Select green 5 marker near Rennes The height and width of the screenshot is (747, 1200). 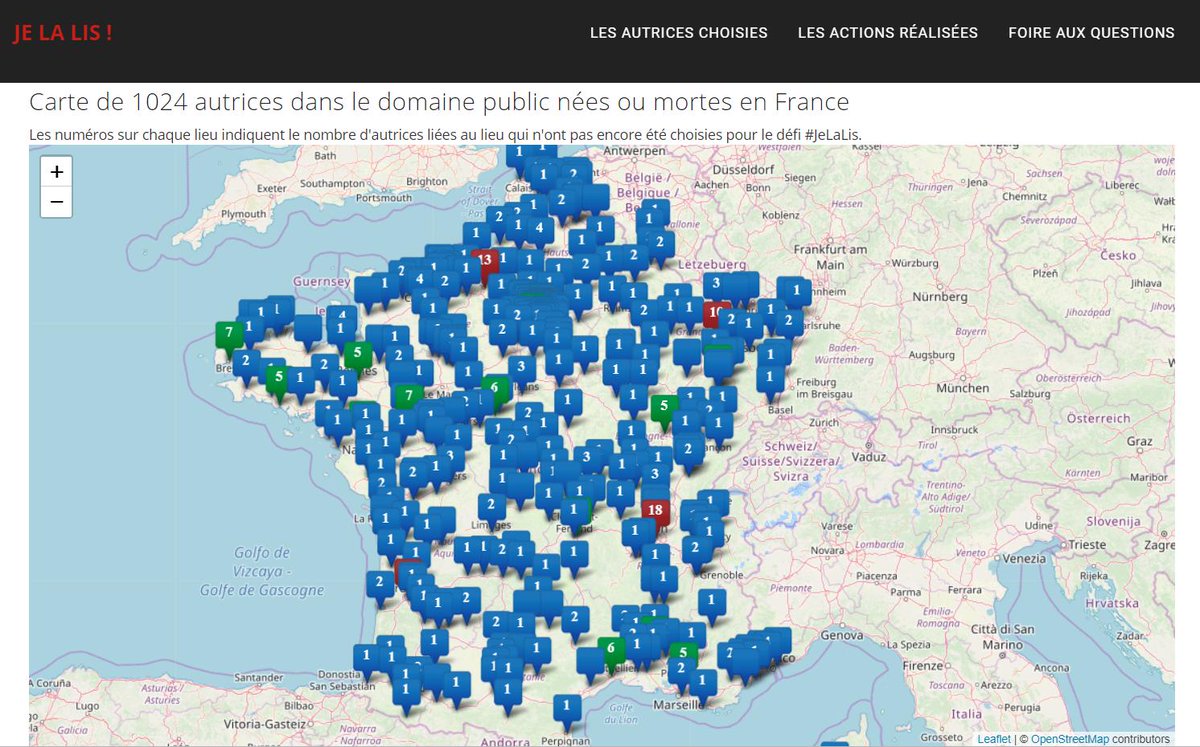357,357
